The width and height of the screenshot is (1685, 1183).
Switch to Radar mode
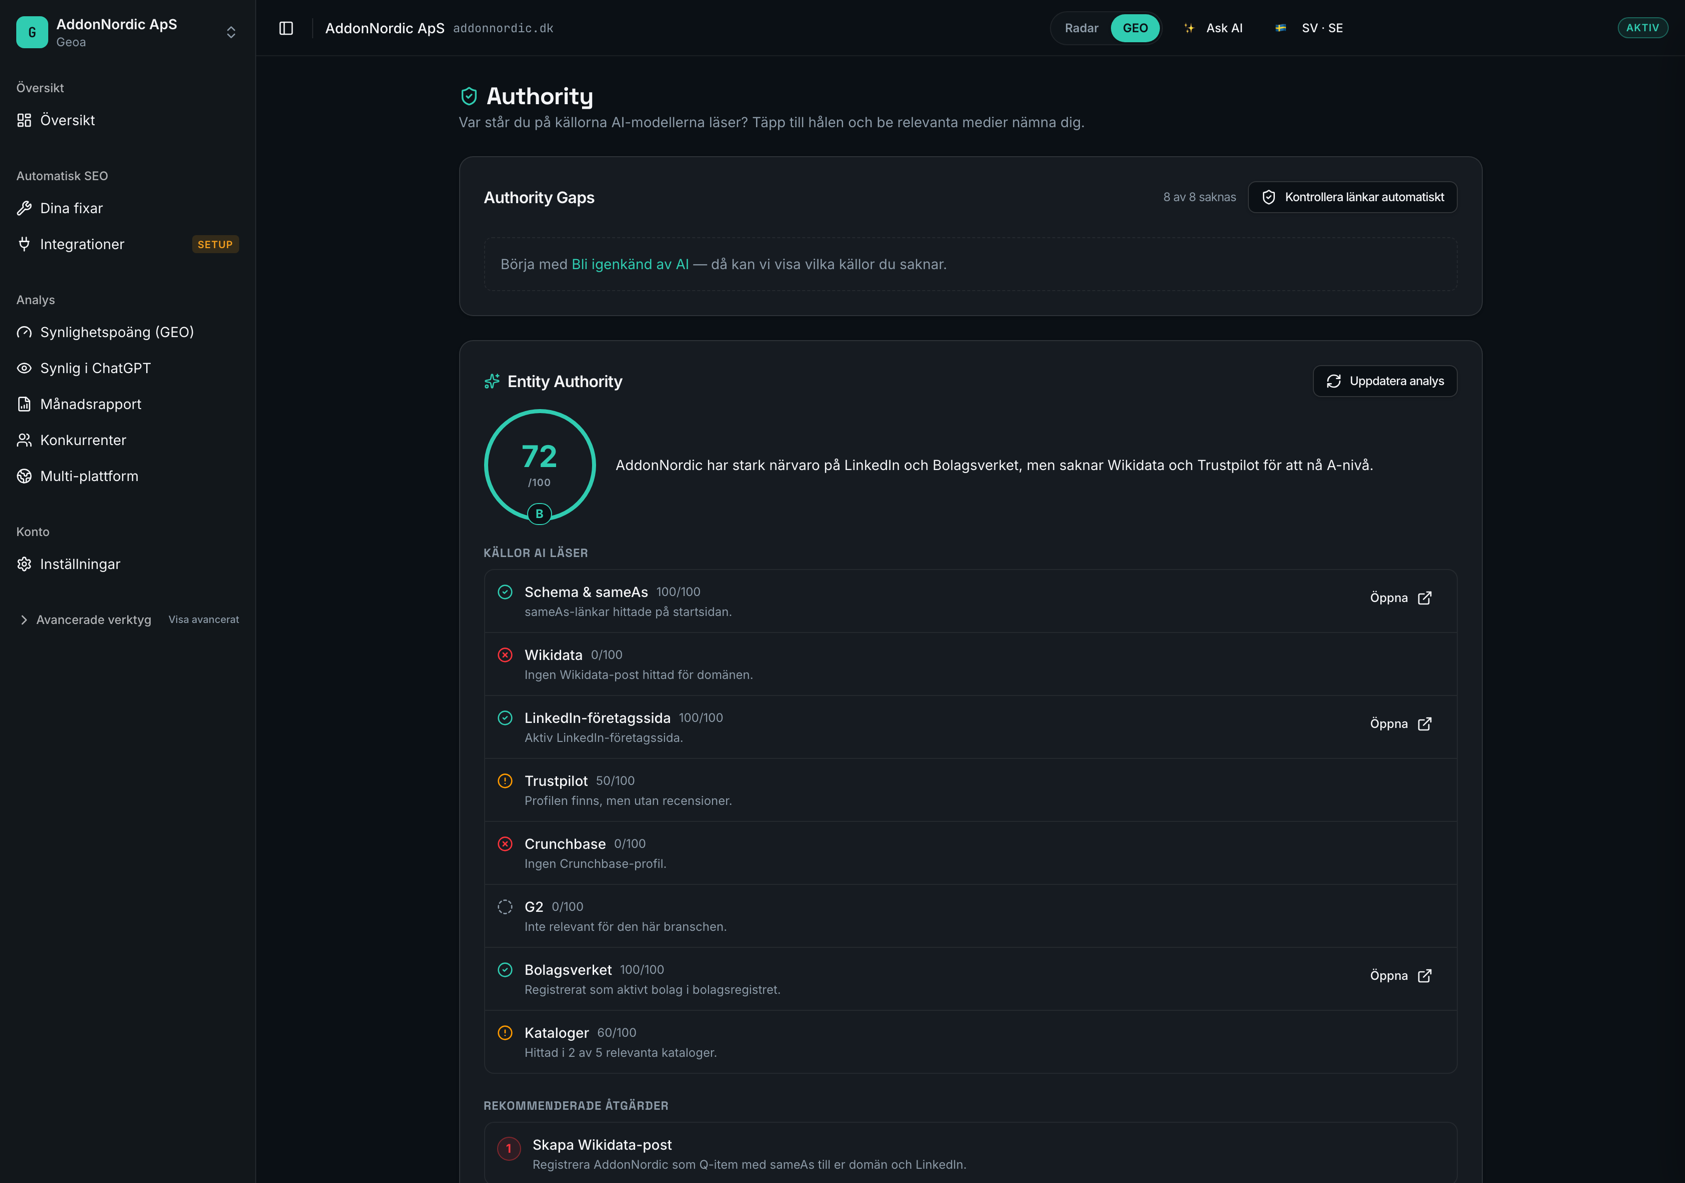(1081, 28)
